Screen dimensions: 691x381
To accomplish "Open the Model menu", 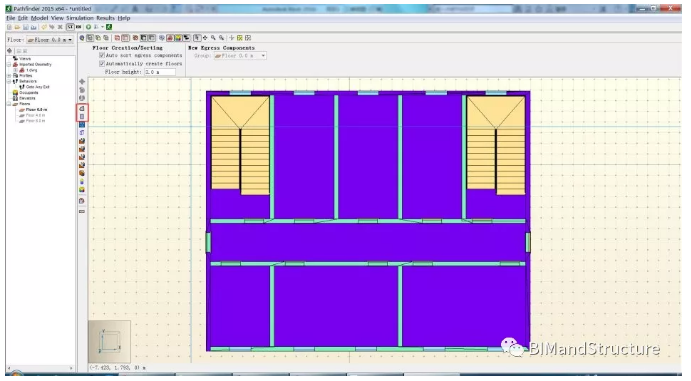I will pos(39,18).
